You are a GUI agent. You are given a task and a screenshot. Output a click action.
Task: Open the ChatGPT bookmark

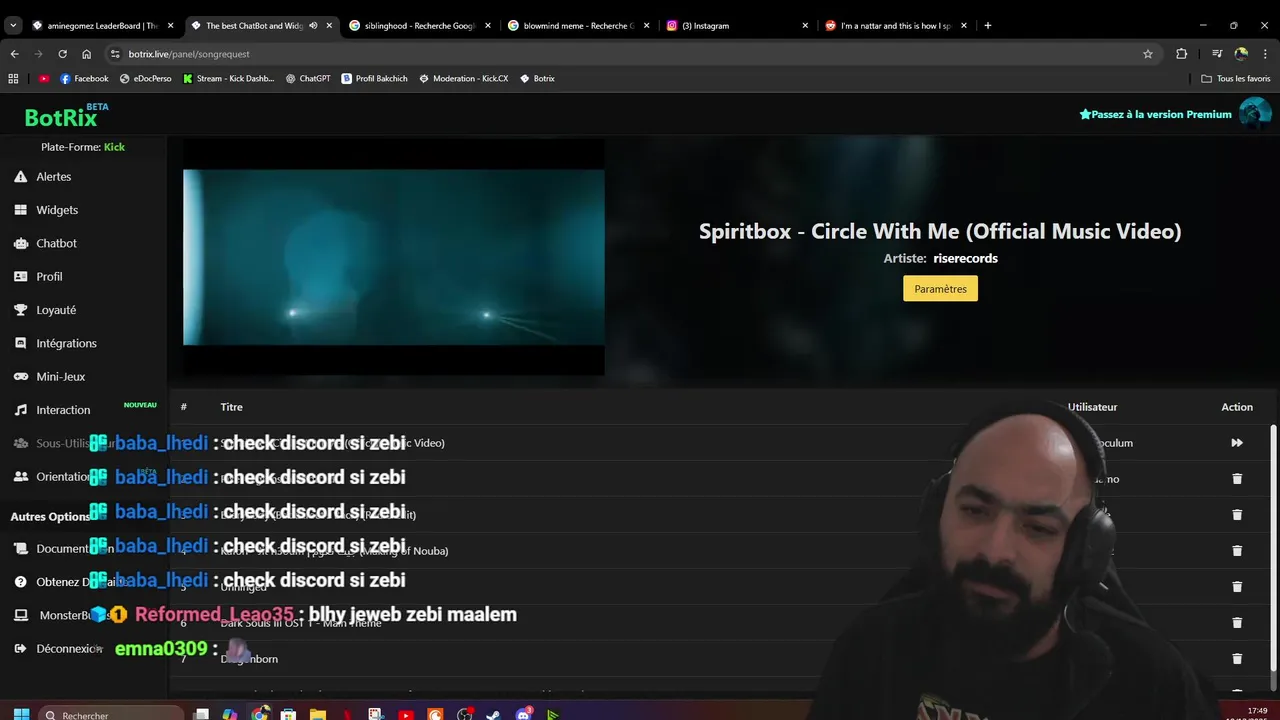click(308, 78)
